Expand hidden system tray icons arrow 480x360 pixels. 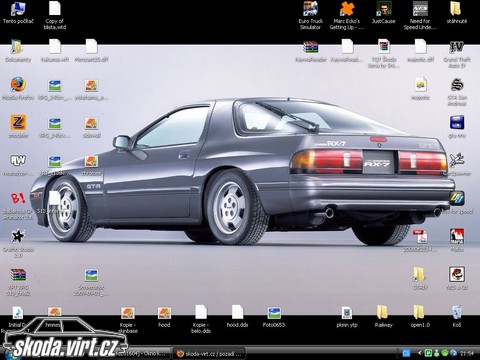click(x=420, y=353)
